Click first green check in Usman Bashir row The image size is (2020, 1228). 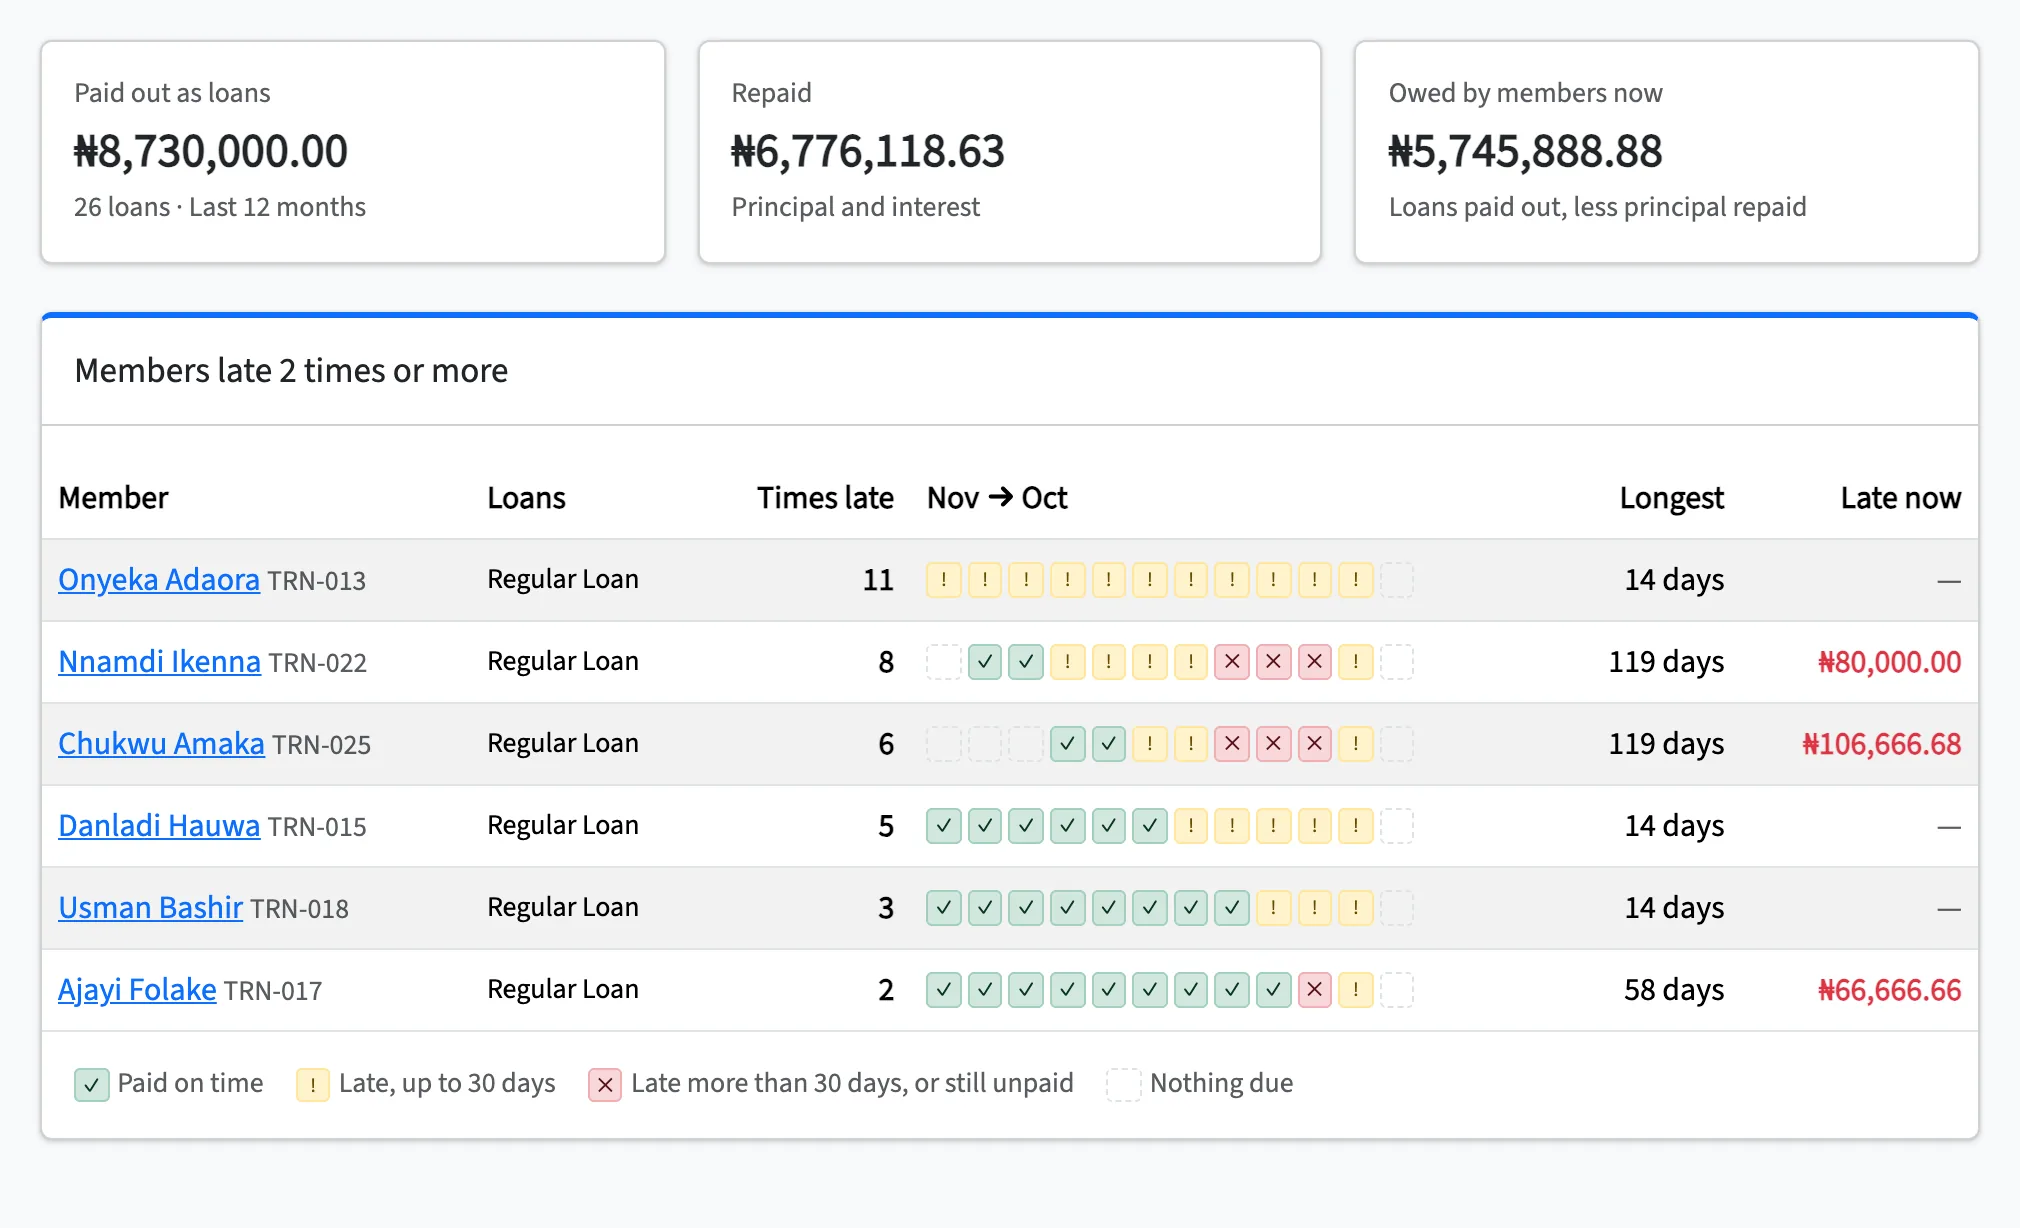[944, 908]
